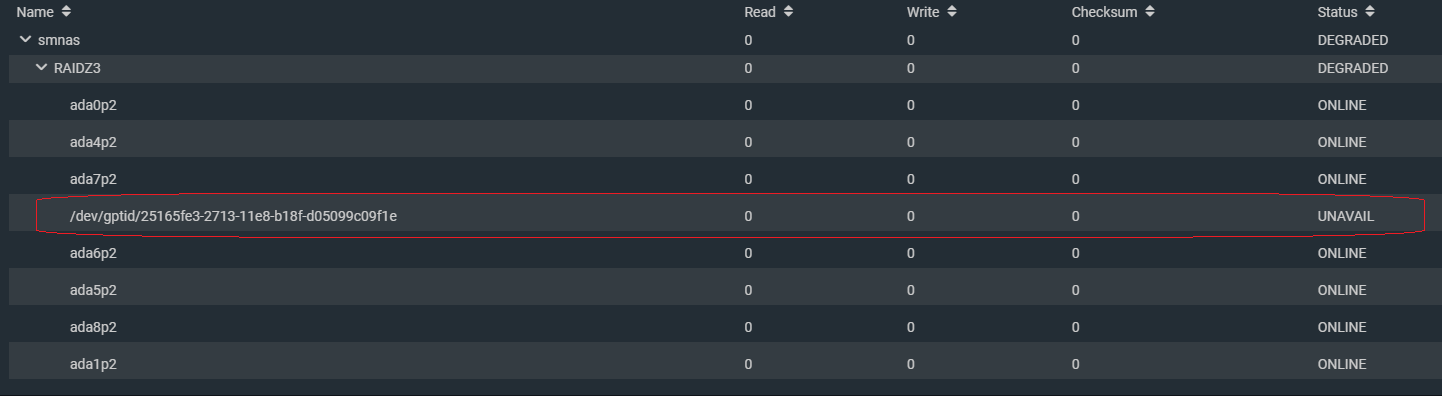
Task: Click the Checksum column sort arrows
Action: (1150, 12)
